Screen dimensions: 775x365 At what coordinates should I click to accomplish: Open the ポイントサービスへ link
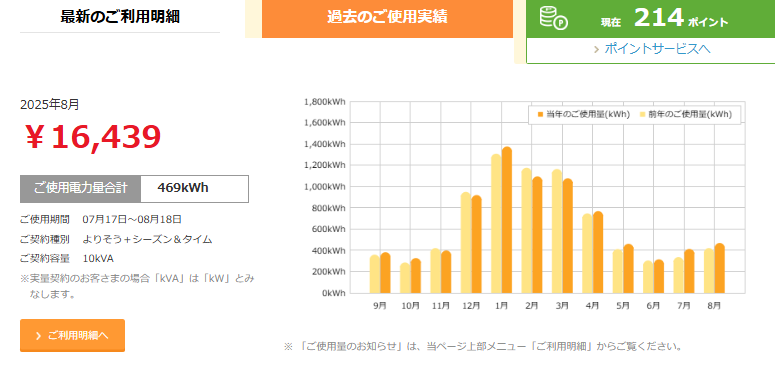657,49
